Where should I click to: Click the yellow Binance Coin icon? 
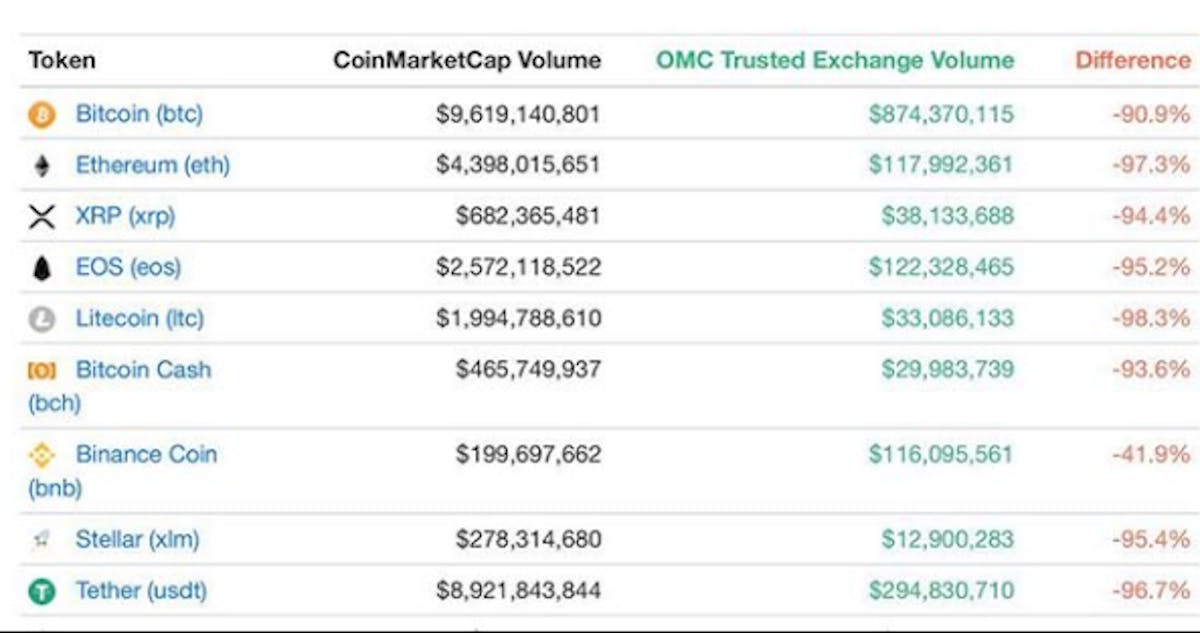(42, 455)
